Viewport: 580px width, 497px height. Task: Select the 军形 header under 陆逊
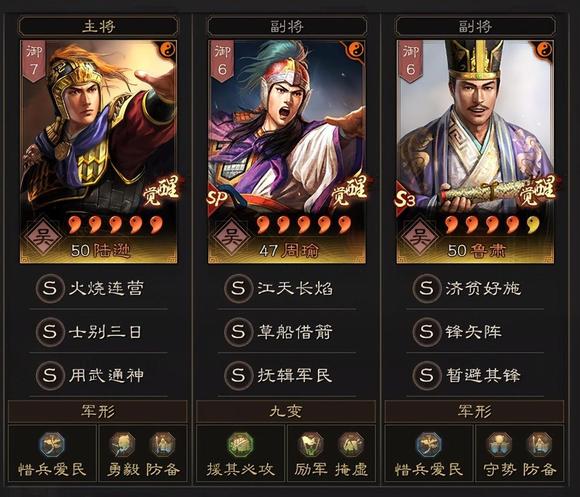[x=98, y=411]
